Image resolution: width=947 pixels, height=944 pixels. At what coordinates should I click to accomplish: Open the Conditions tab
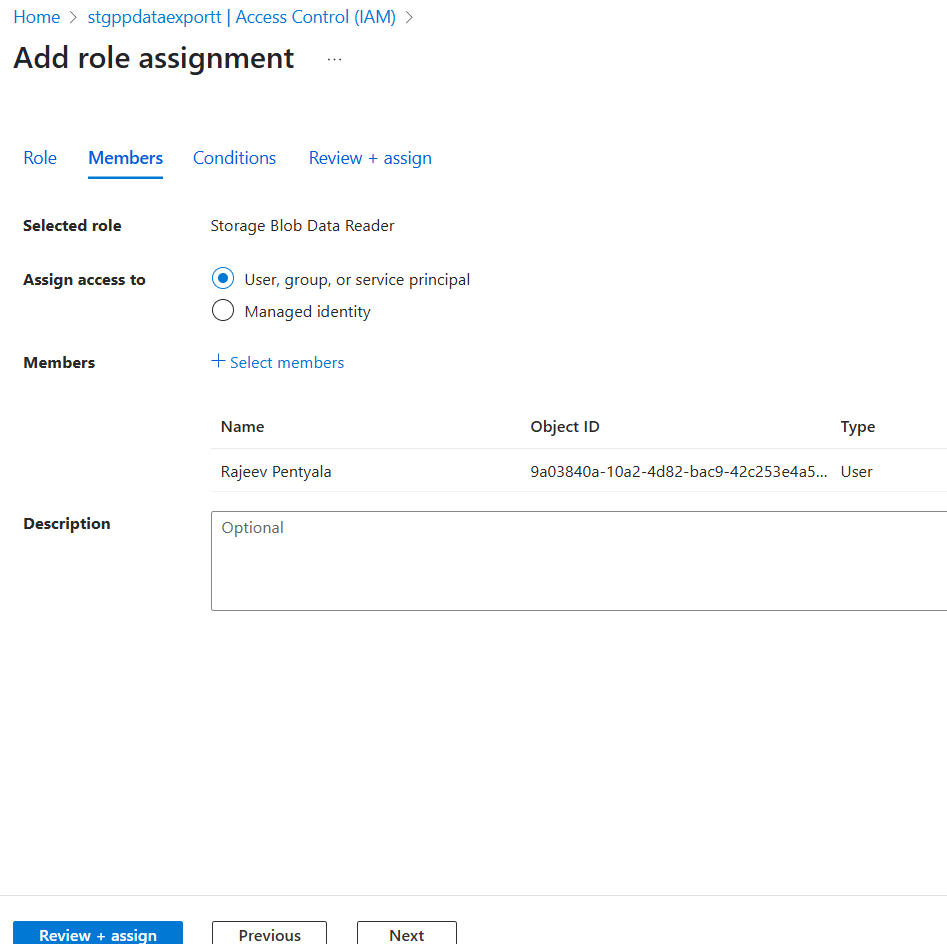click(x=234, y=158)
